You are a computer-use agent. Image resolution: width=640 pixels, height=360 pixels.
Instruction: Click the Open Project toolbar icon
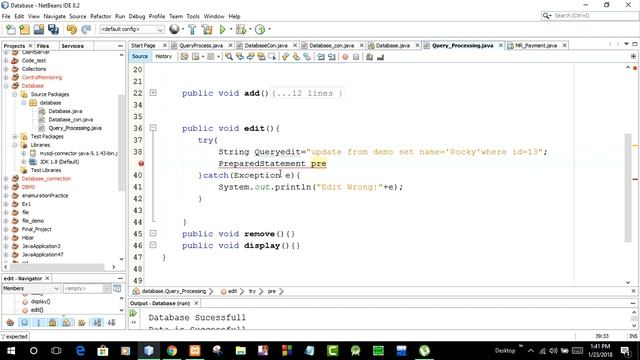tap(39, 29)
